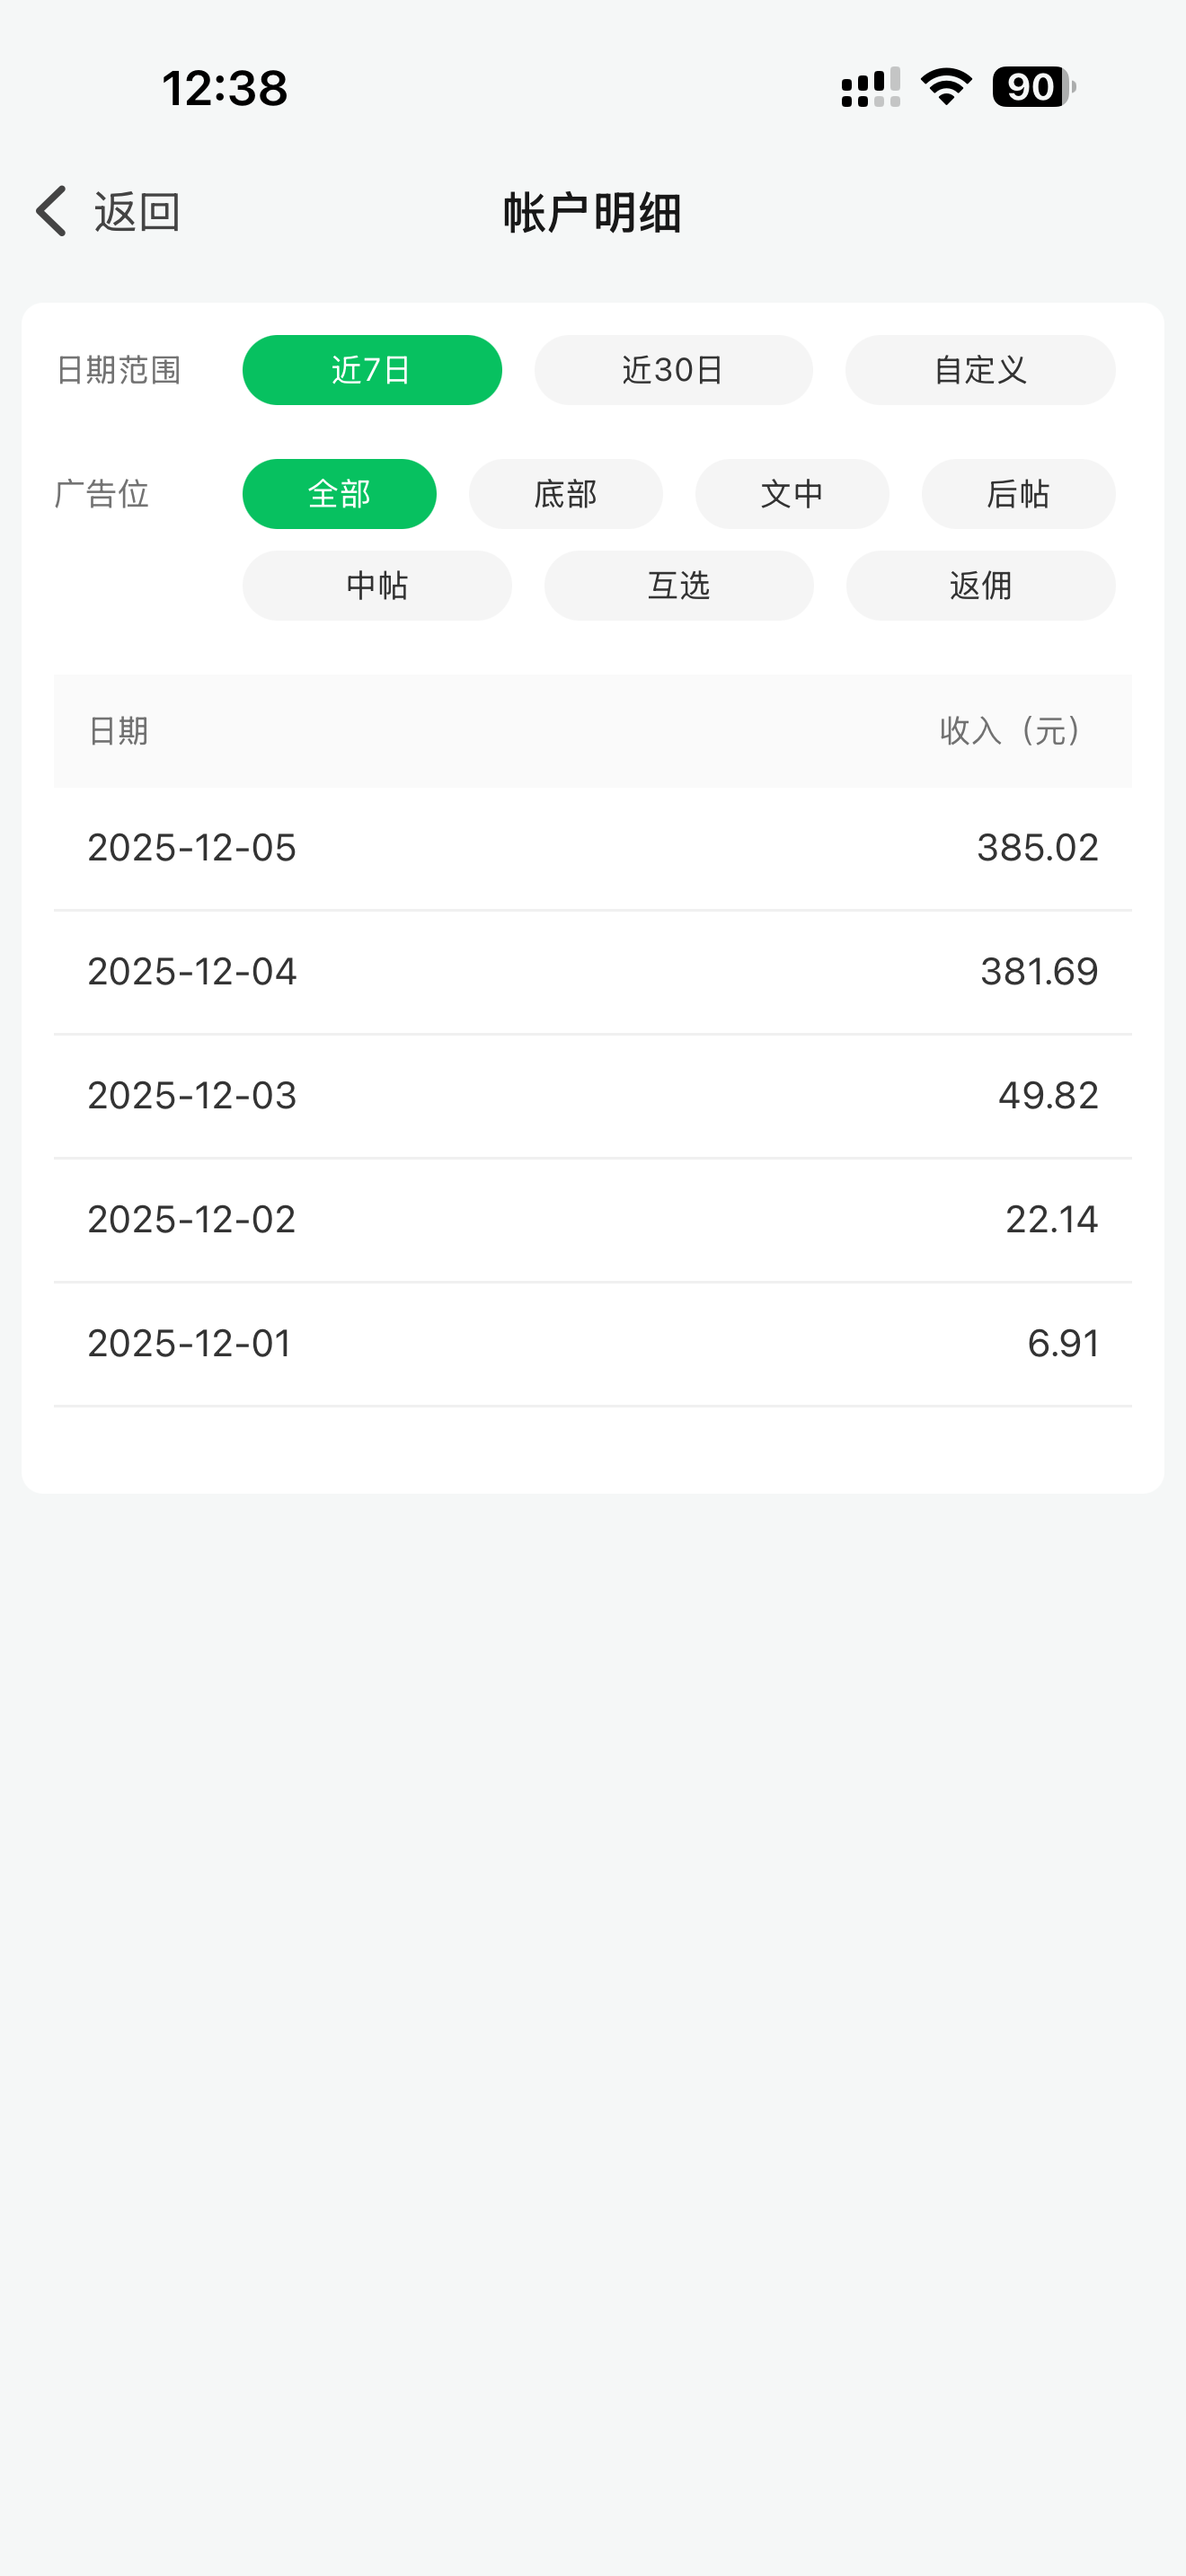This screenshot has height=2576, width=1186.
Task: Open the 2025-12-04 income row
Action: [592, 972]
